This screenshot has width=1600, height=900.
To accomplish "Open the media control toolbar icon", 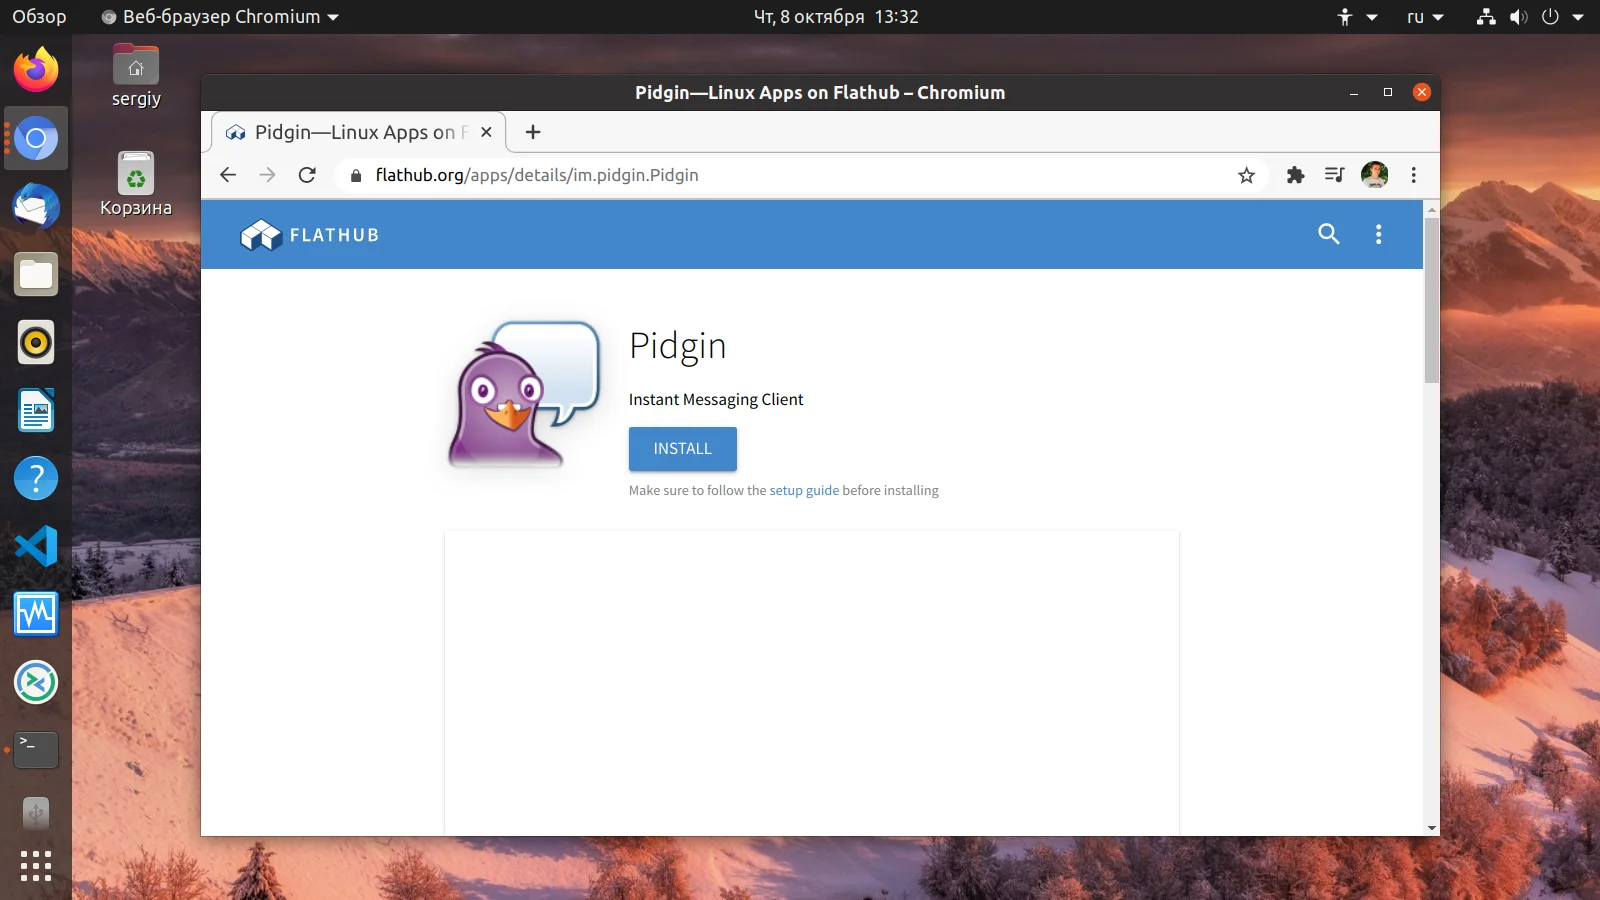I will (x=1334, y=175).
